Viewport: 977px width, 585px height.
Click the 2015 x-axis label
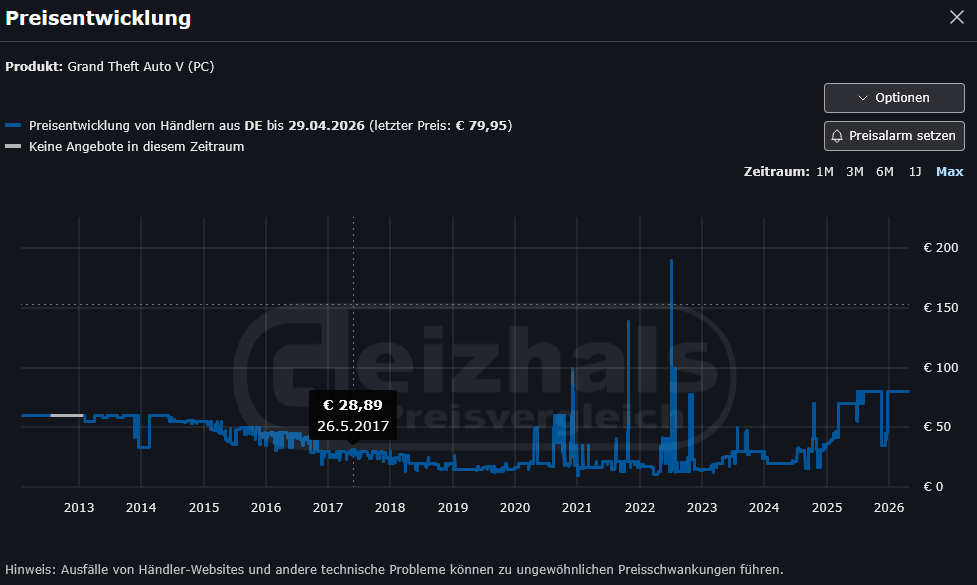tap(204, 507)
